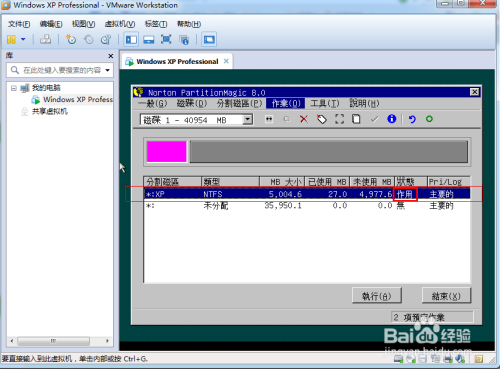Image resolution: width=500 pixels, height=369 pixels.
Task: Close the Windows XP Professional tab
Action: point(226,61)
